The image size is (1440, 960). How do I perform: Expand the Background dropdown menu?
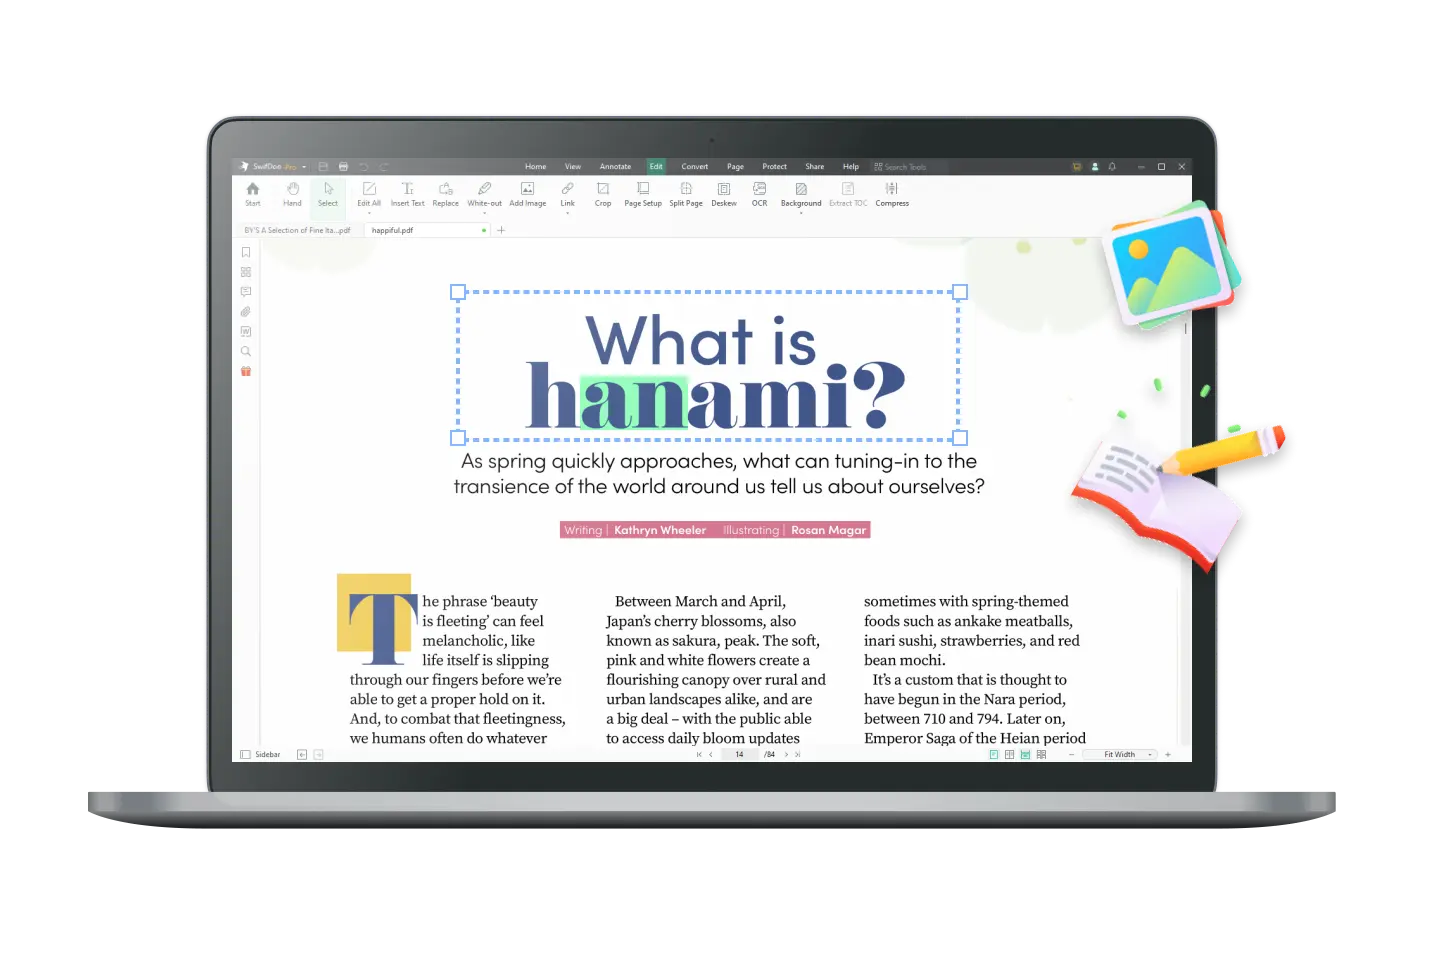(x=801, y=213)
